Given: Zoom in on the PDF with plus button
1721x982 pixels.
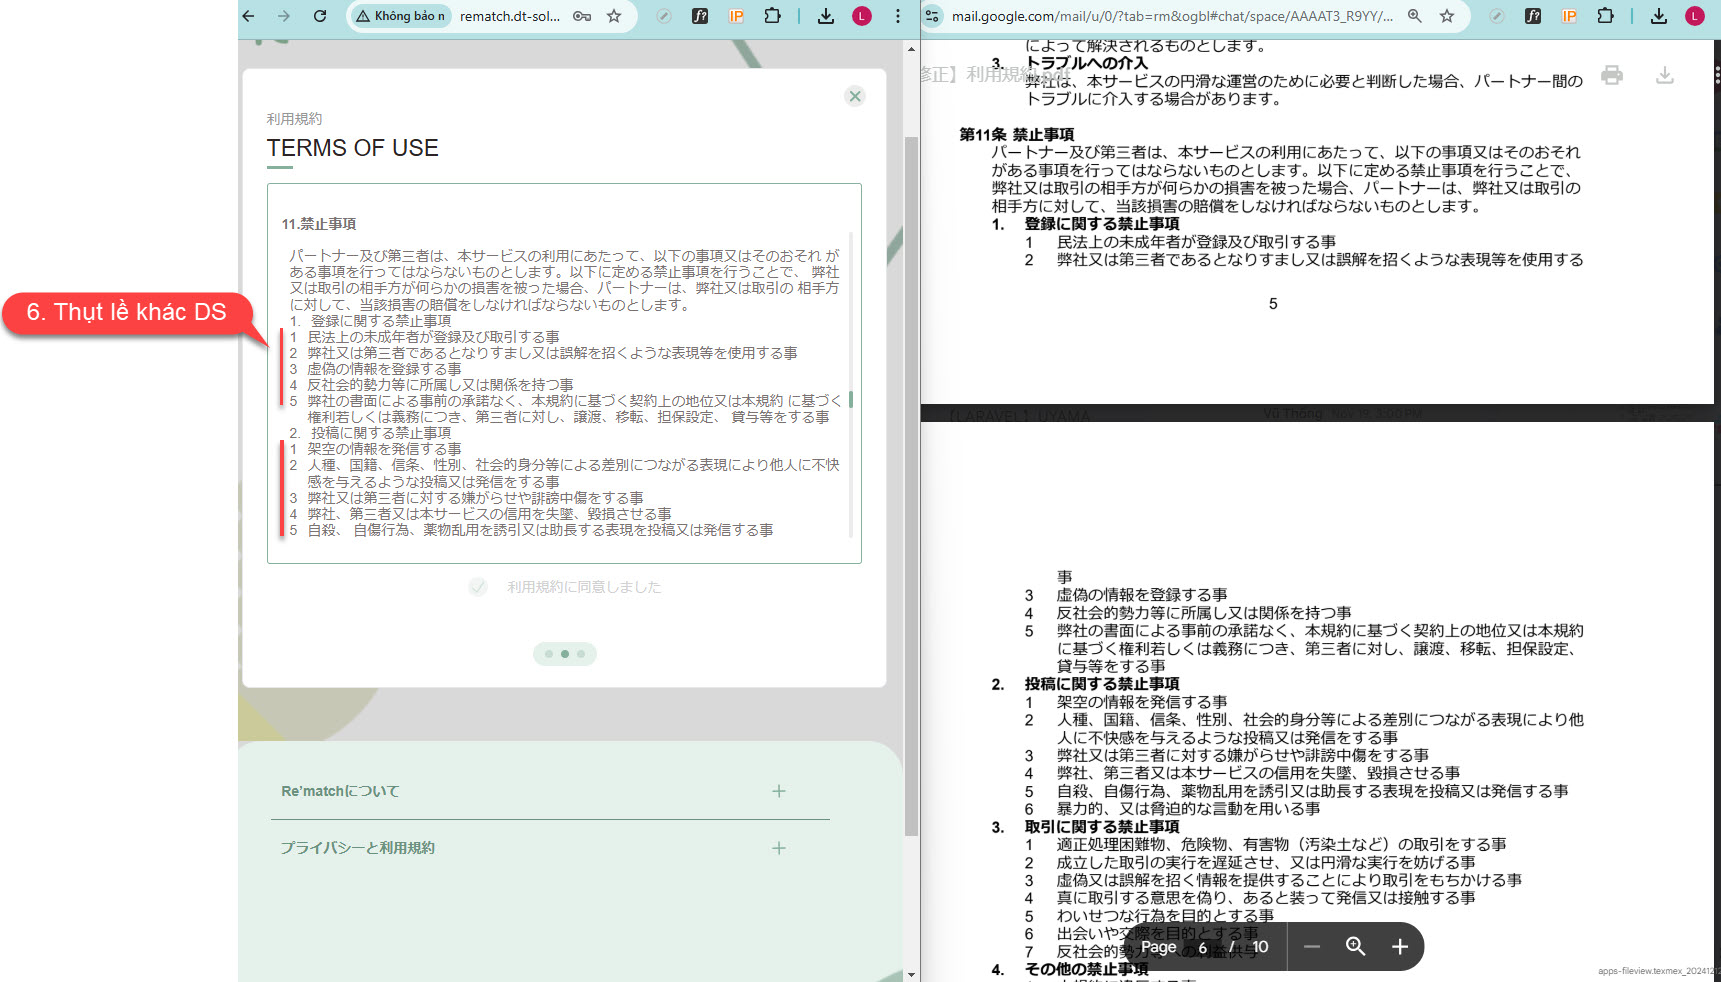Looking at the screenshot, I should tap(1399, 946).
